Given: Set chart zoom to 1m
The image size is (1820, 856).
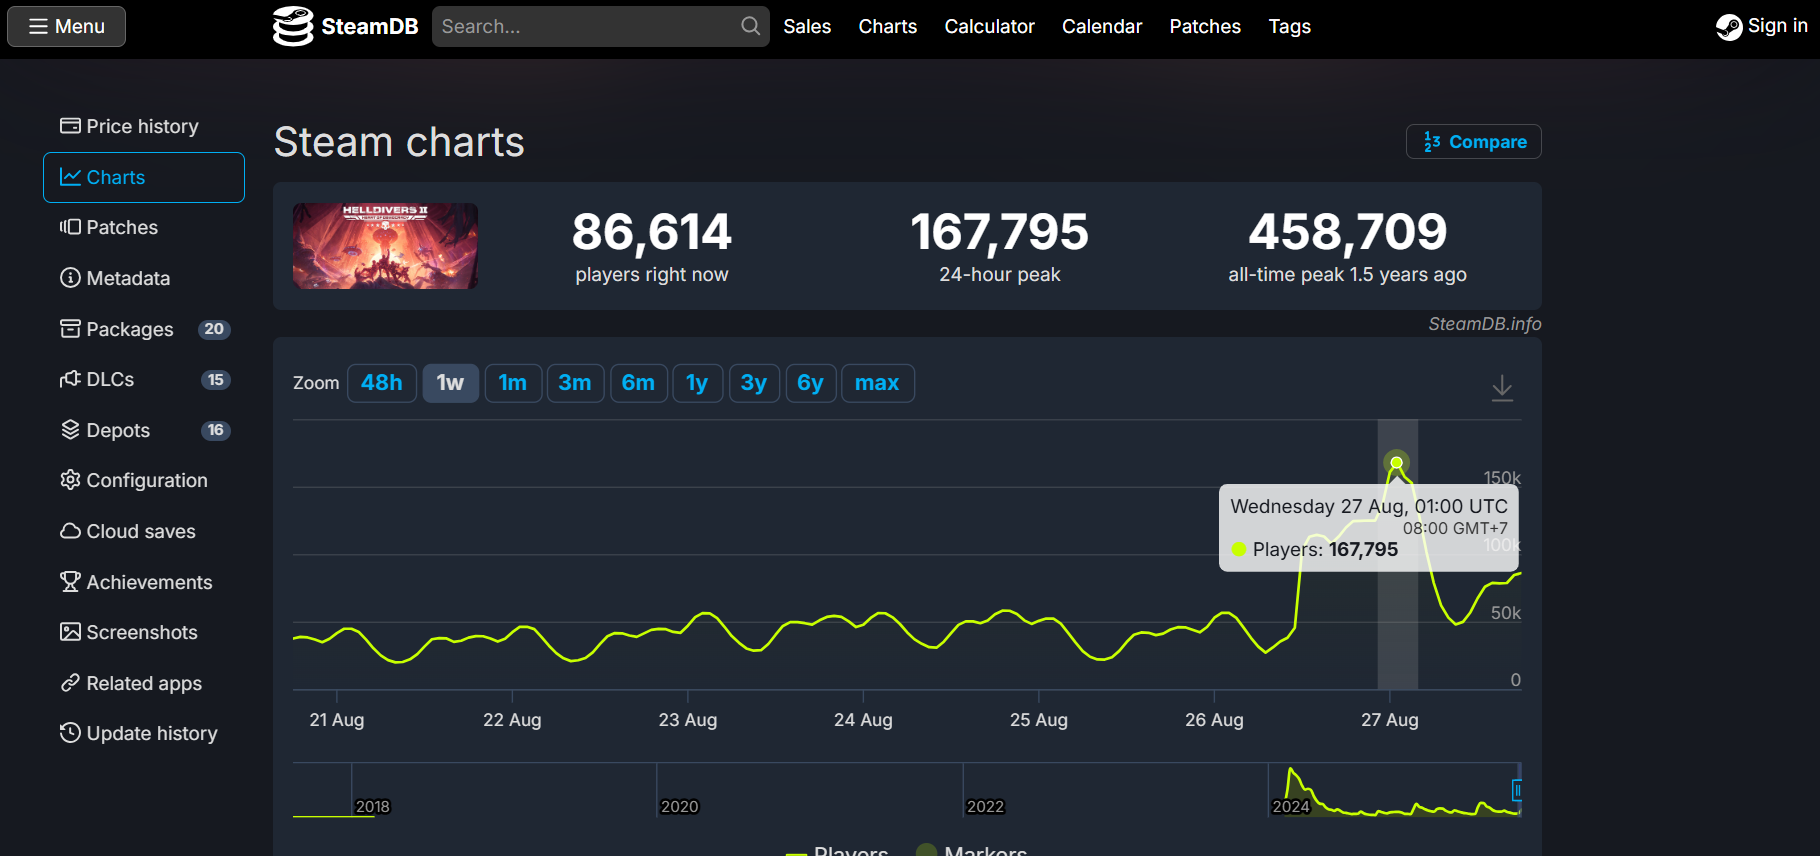Looking at the screenshot, I should pos(513,383).
